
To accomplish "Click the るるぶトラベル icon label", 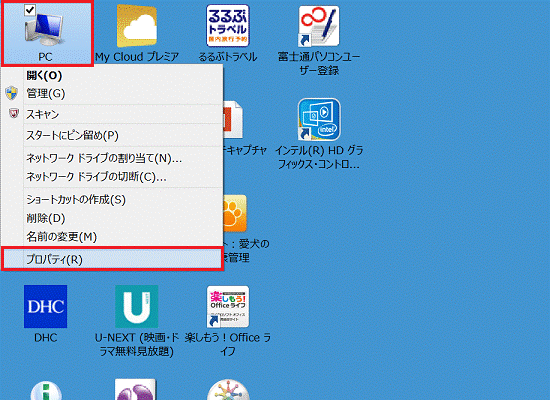I will tap(228, 57).
